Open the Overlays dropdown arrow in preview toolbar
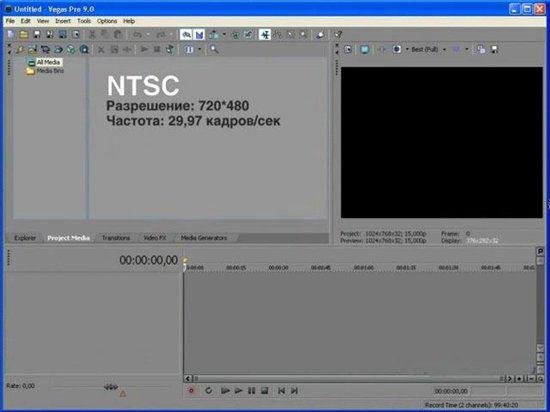The image size is (550, 412). (467, 49)
